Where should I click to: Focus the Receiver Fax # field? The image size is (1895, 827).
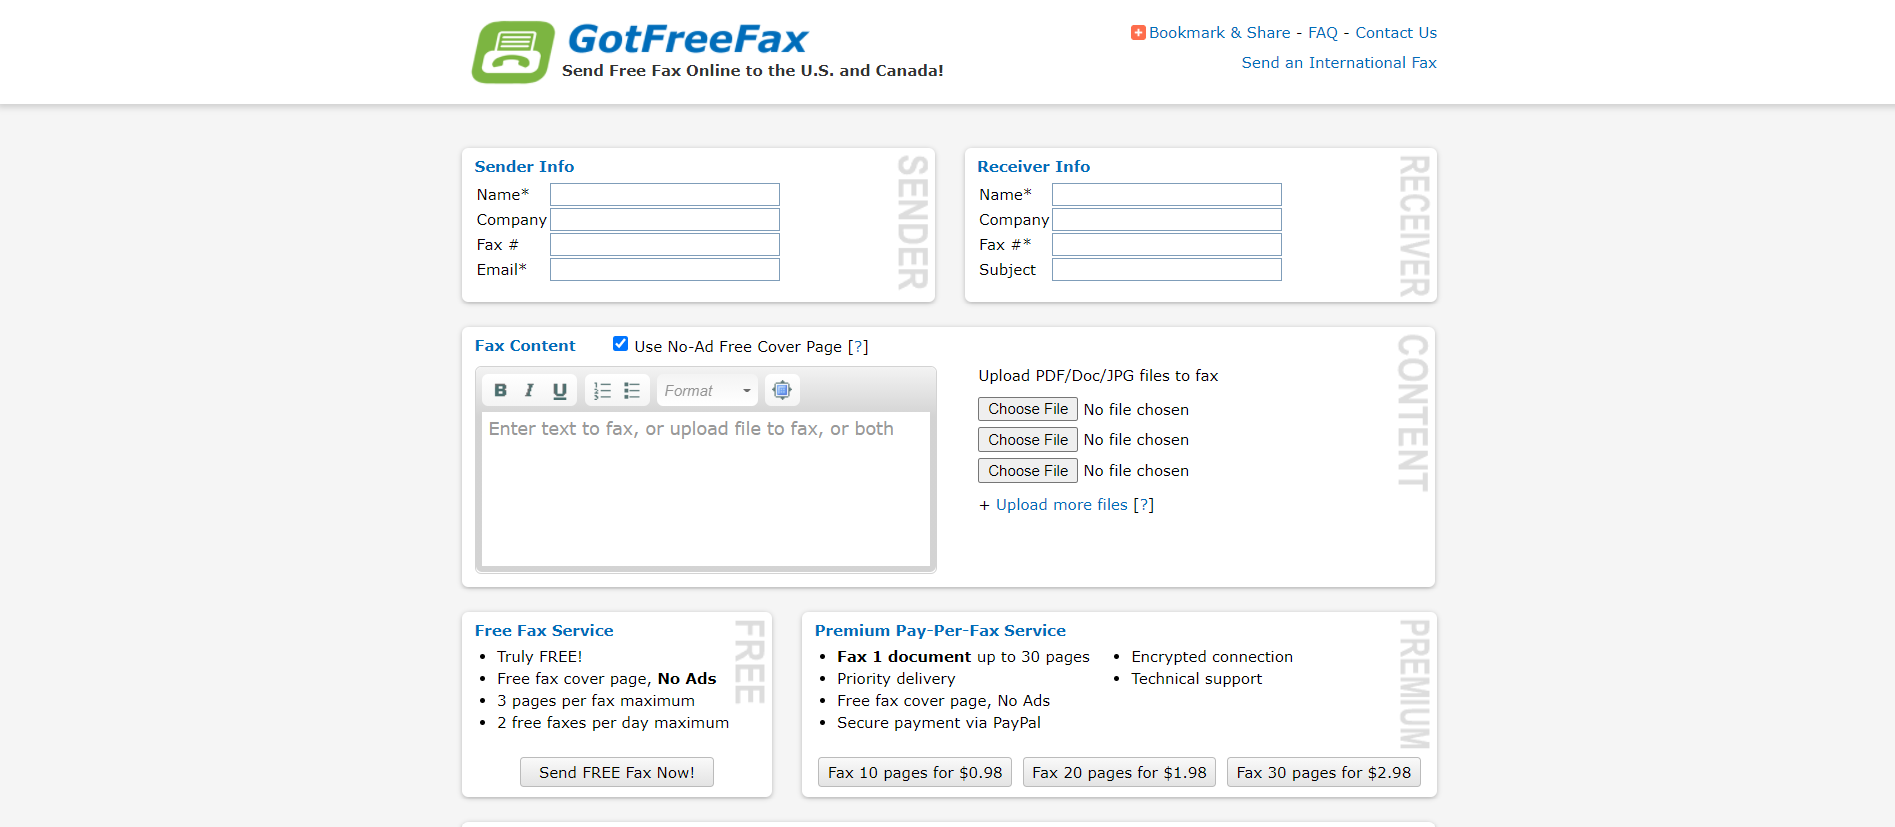pyautogui.click(x=1167, y=245)
